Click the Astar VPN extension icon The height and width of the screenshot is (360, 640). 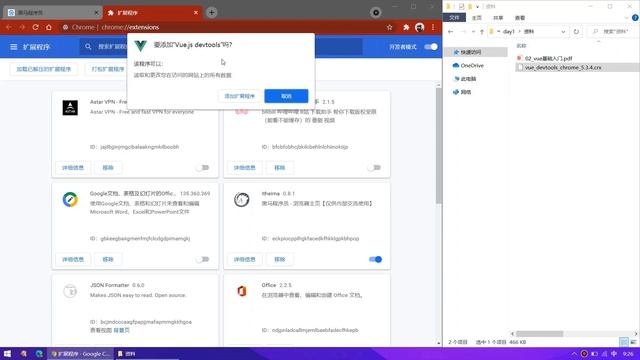(70, 108)
